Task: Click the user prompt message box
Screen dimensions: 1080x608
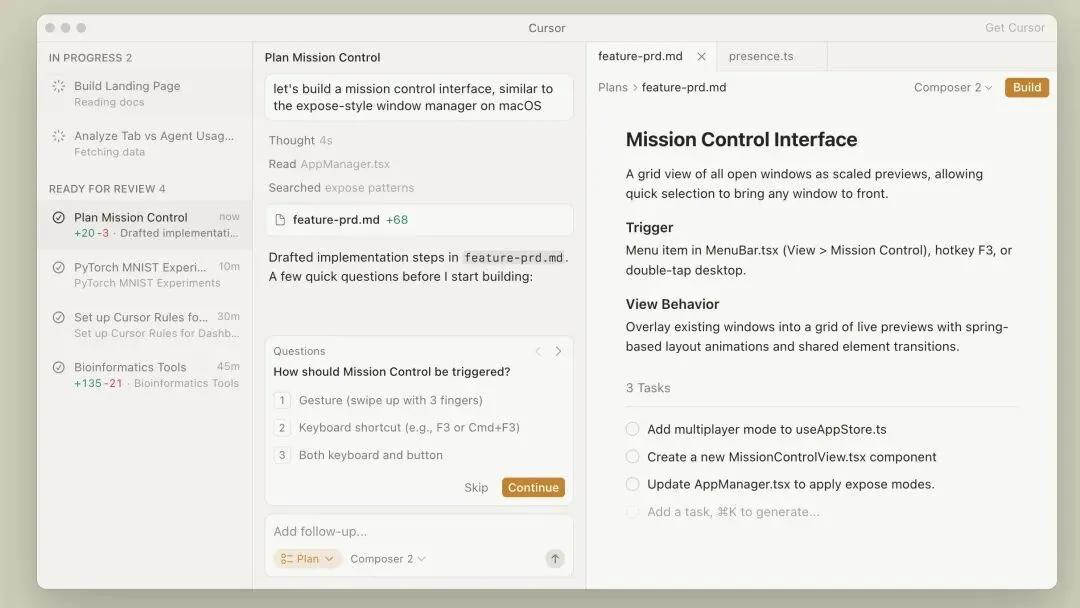Action: (419, 97)
